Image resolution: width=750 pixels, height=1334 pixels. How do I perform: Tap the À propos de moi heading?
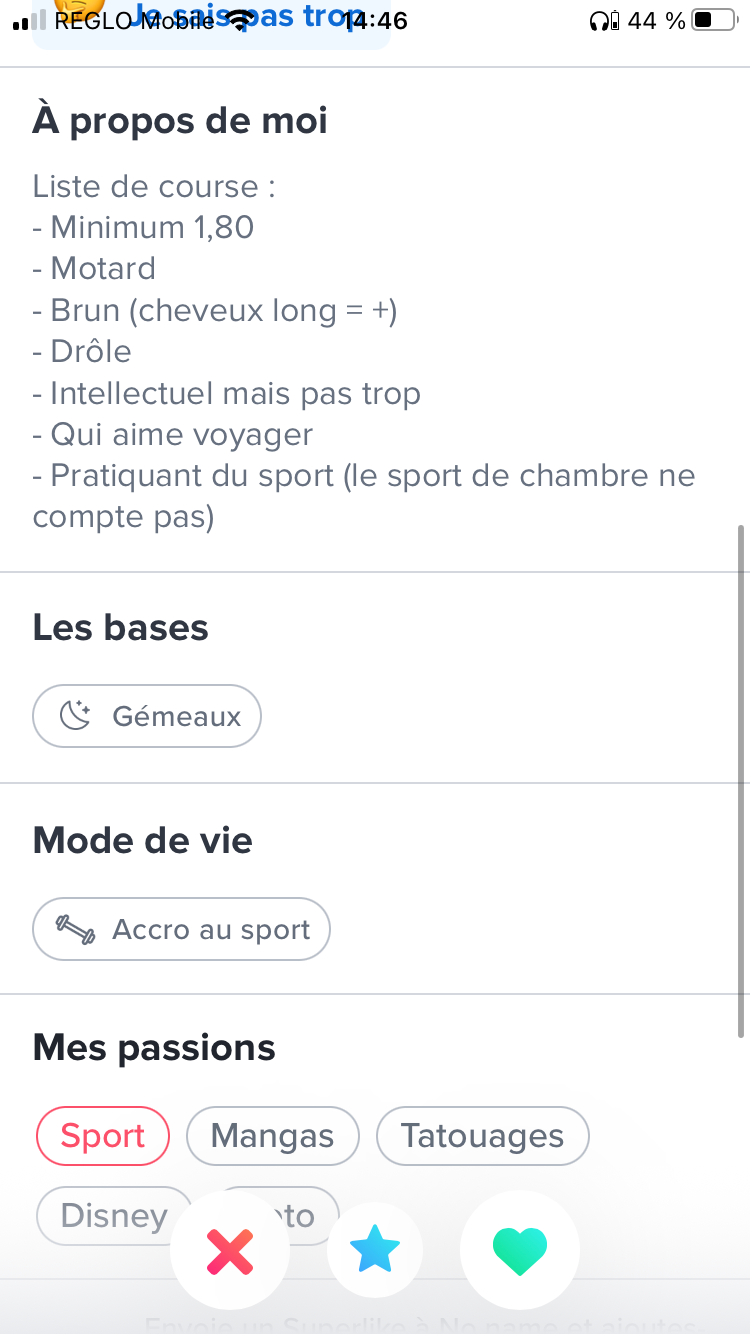(180, 121)
